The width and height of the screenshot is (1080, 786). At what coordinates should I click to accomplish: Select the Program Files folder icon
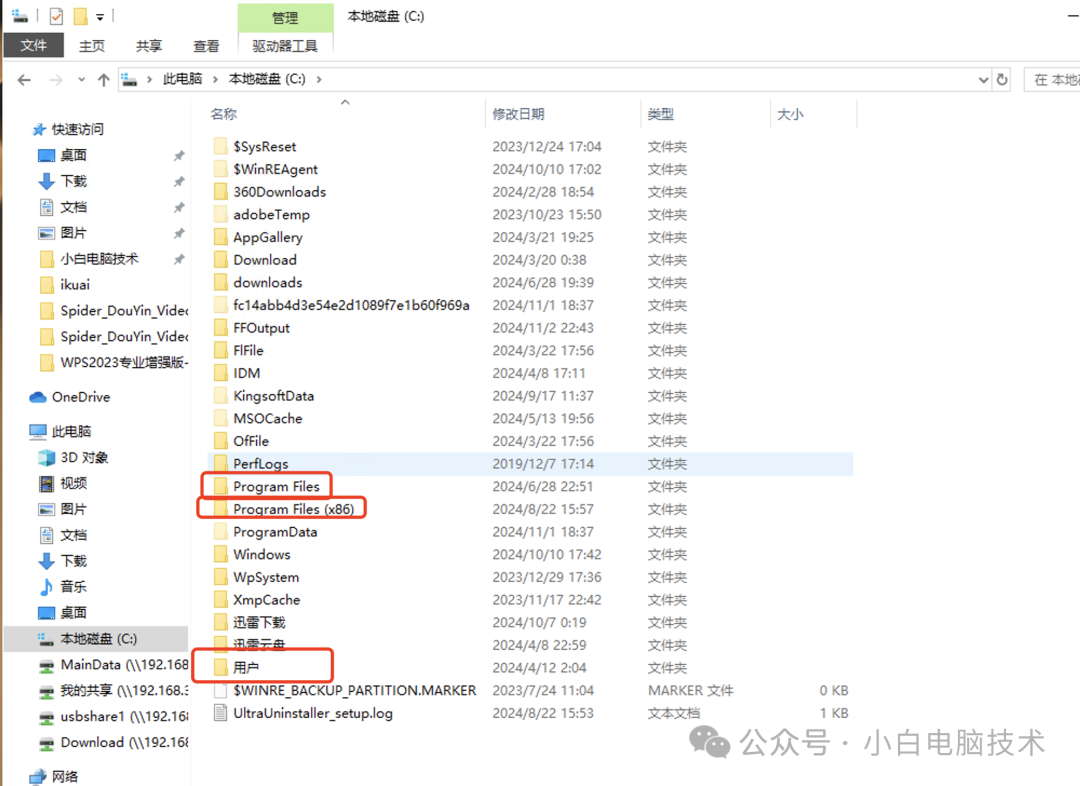point(220,486)
